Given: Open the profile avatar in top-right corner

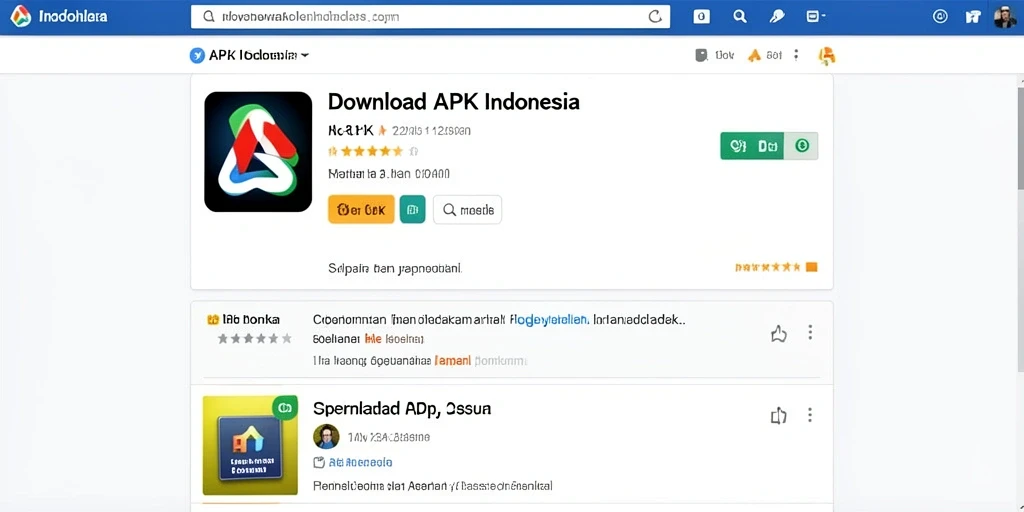Looking at the screenshot, I should click(x=1005, y=16).
